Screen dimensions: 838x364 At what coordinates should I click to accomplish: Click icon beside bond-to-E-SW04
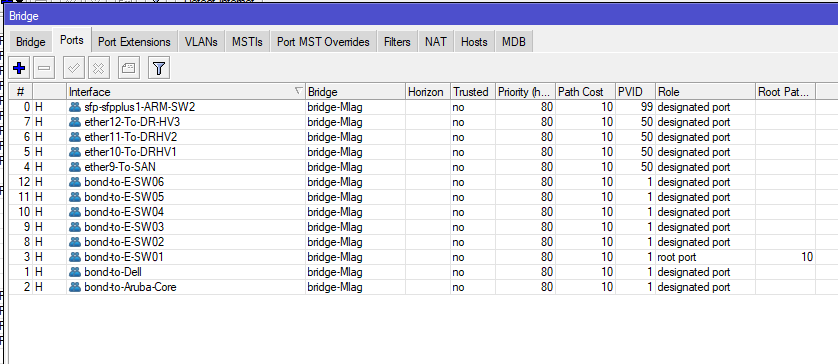click(75, 212)
